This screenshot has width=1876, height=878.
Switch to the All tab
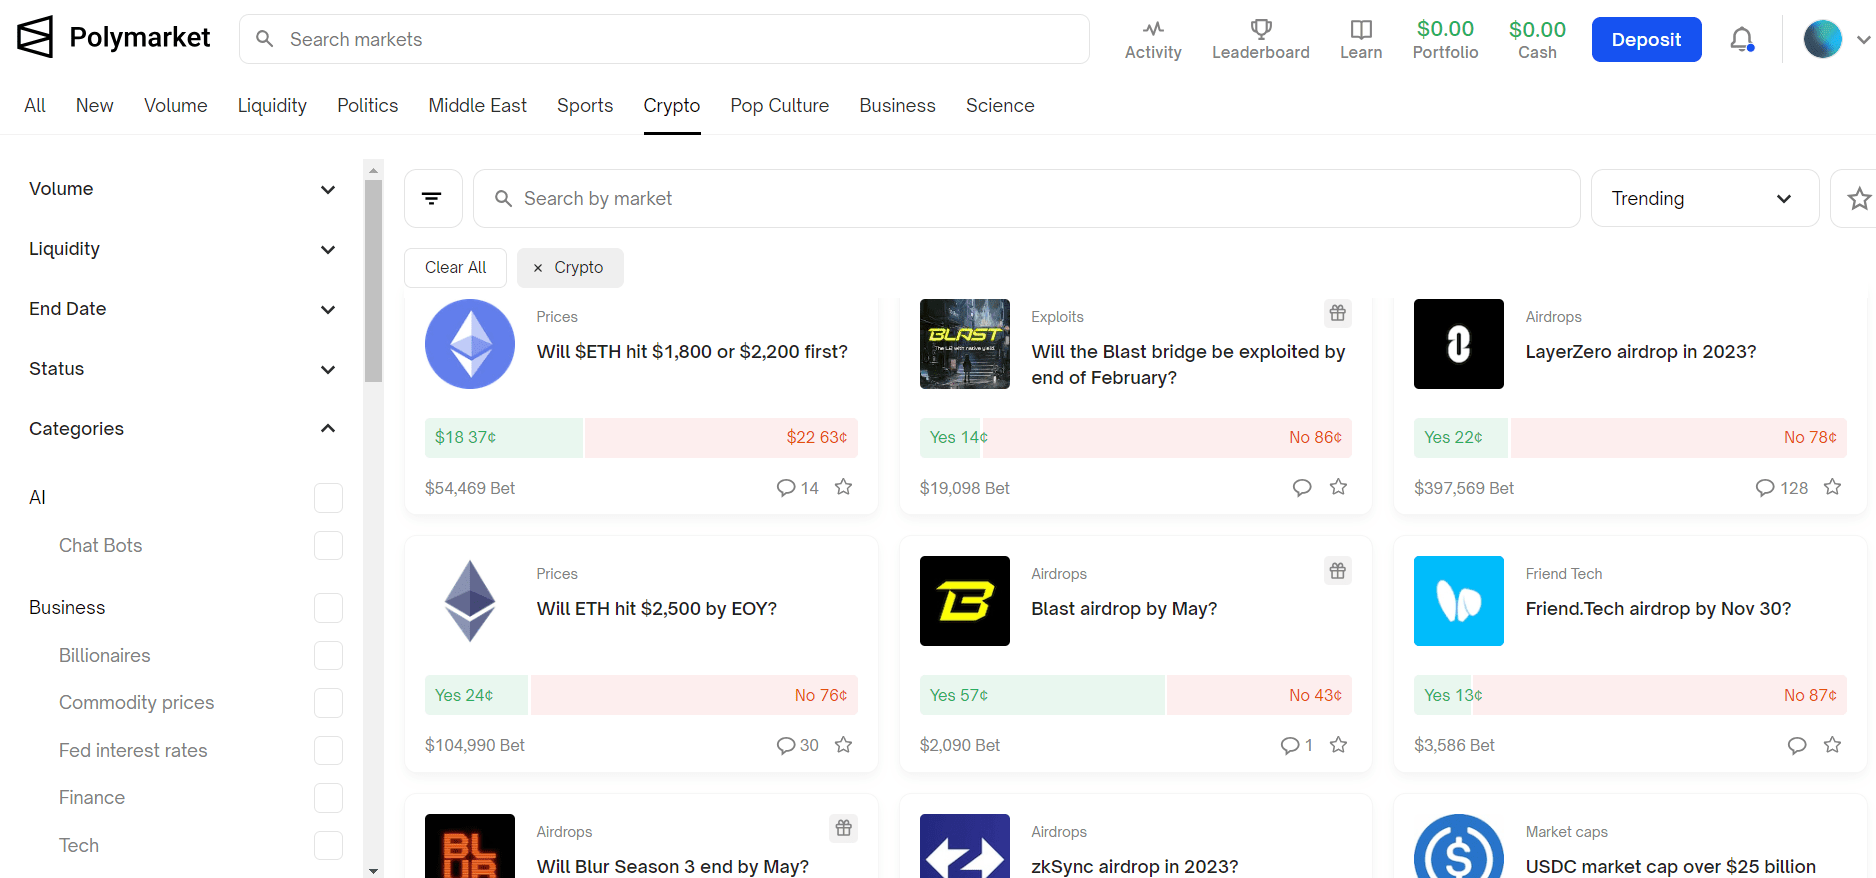click(x=35, y=105)
